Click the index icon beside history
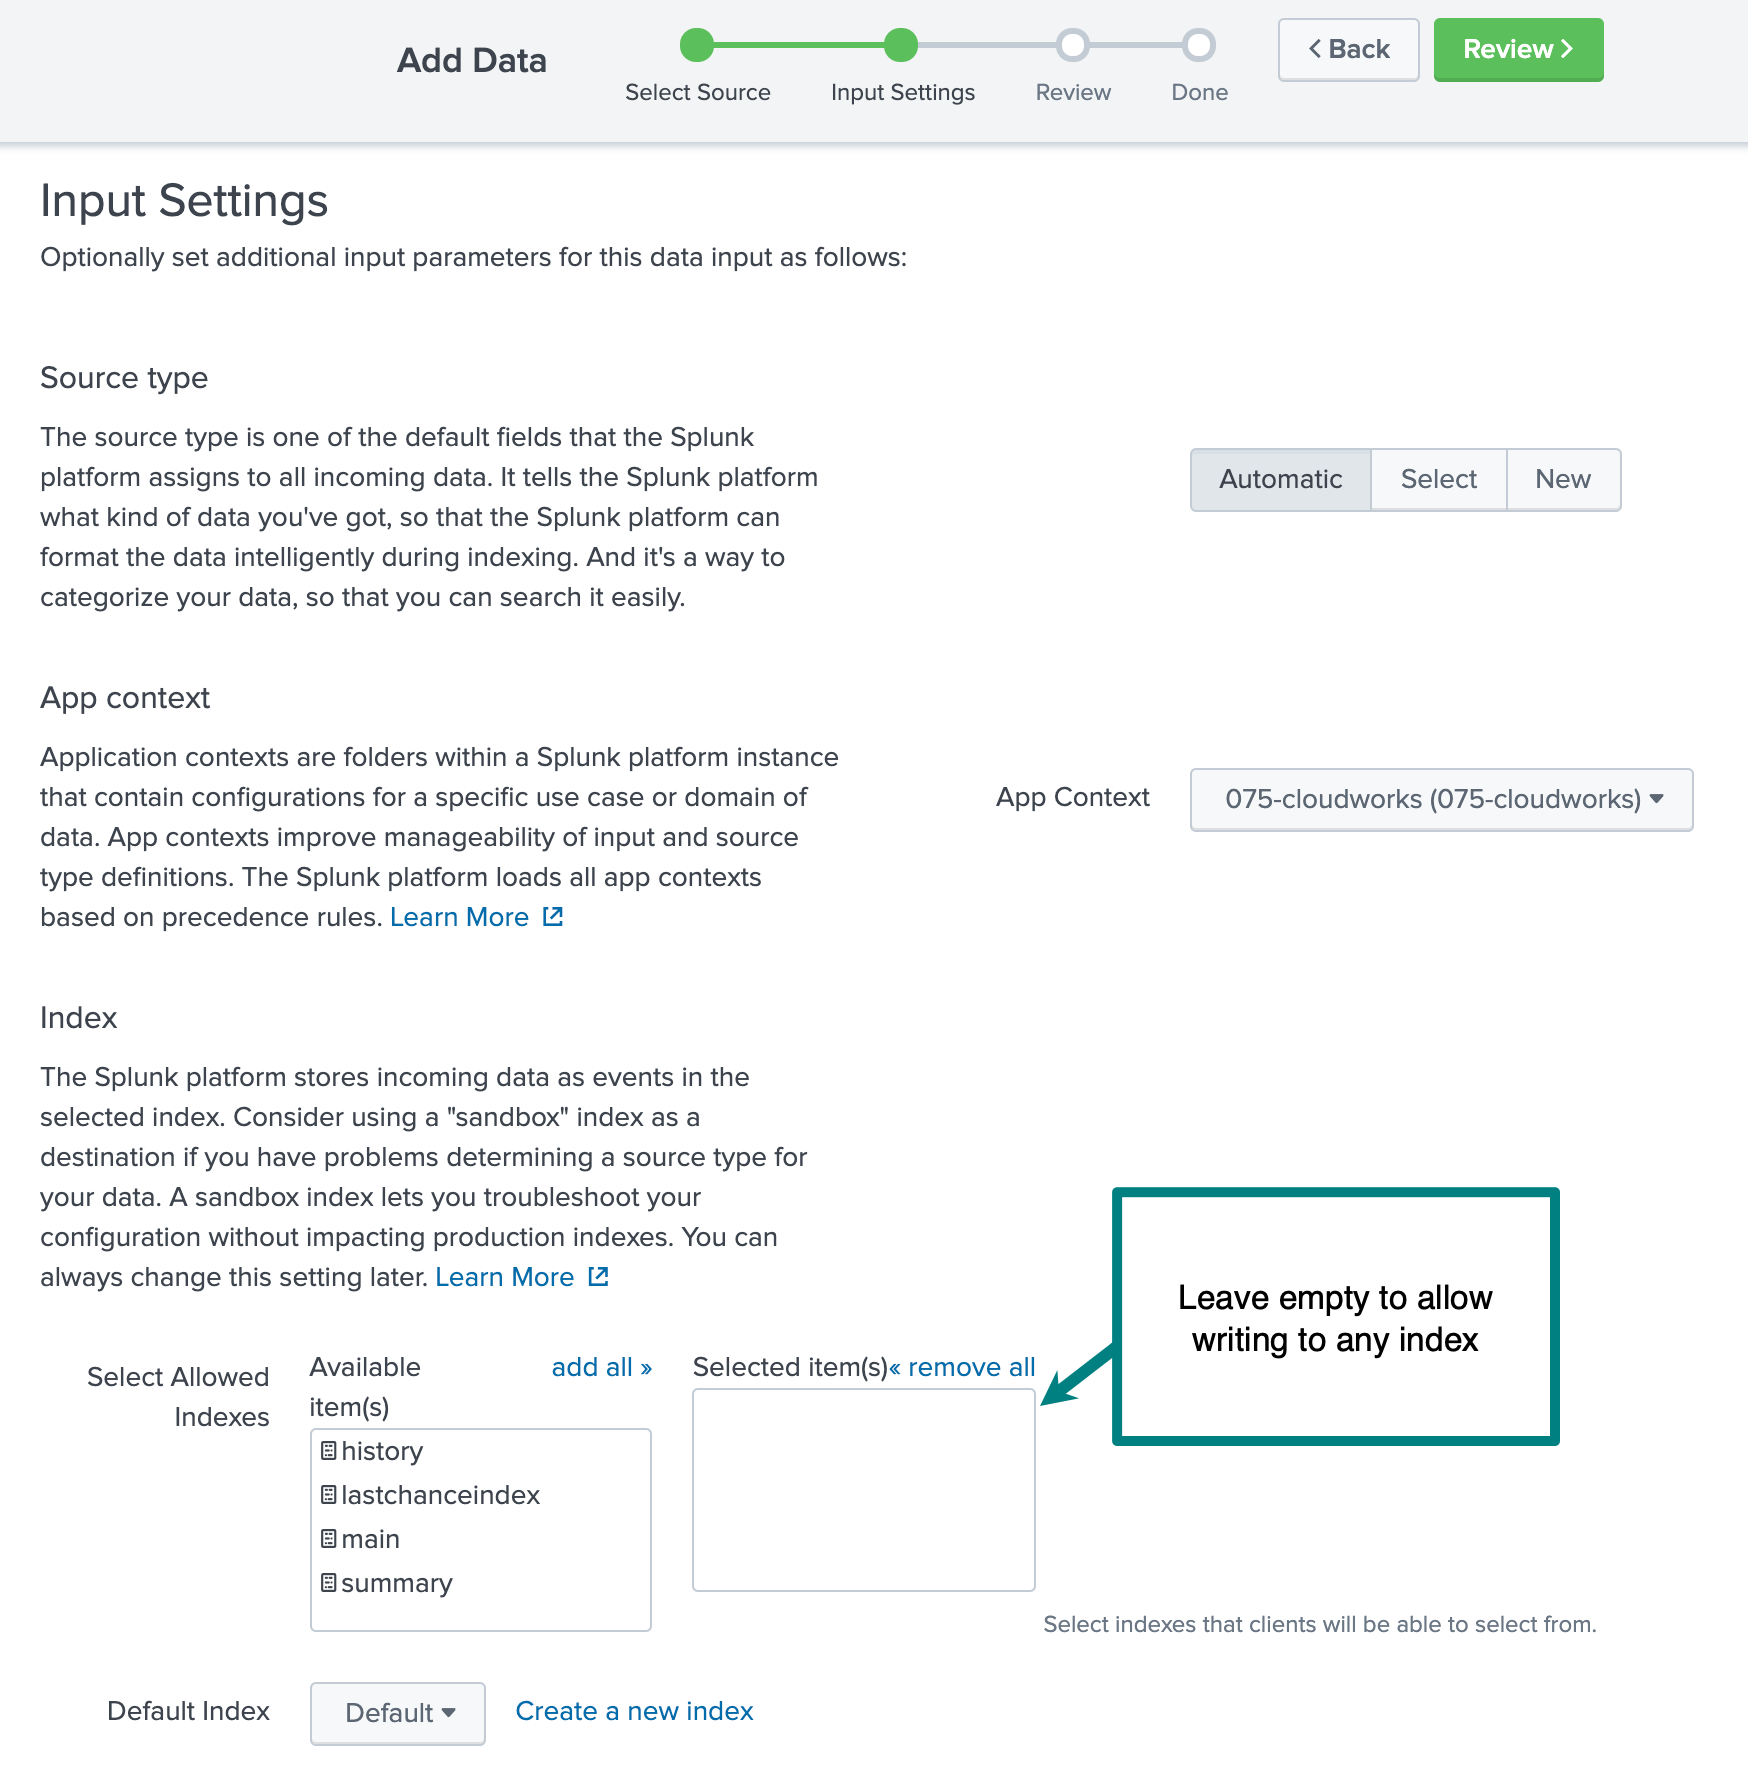The width and height of the screenshot is (1748, 1780). [x=328, y=1450]
